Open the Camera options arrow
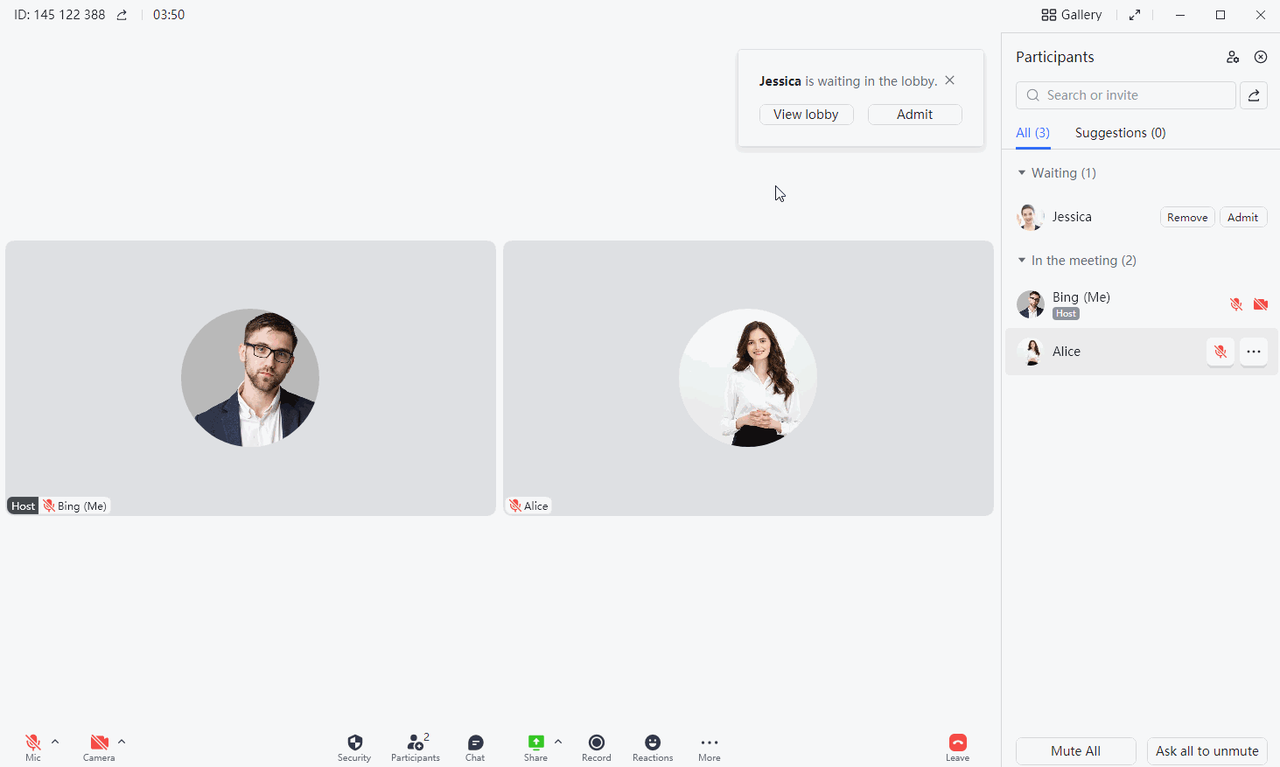 coord(121,741)
